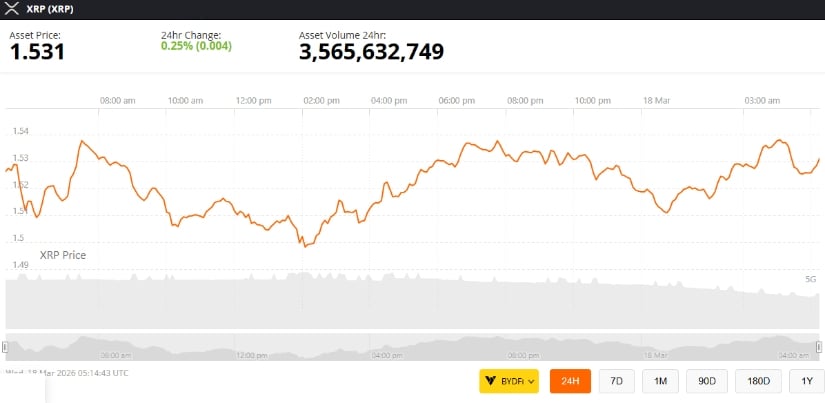
Task: Switch chart to 7D range
Action: click(616, 381)
